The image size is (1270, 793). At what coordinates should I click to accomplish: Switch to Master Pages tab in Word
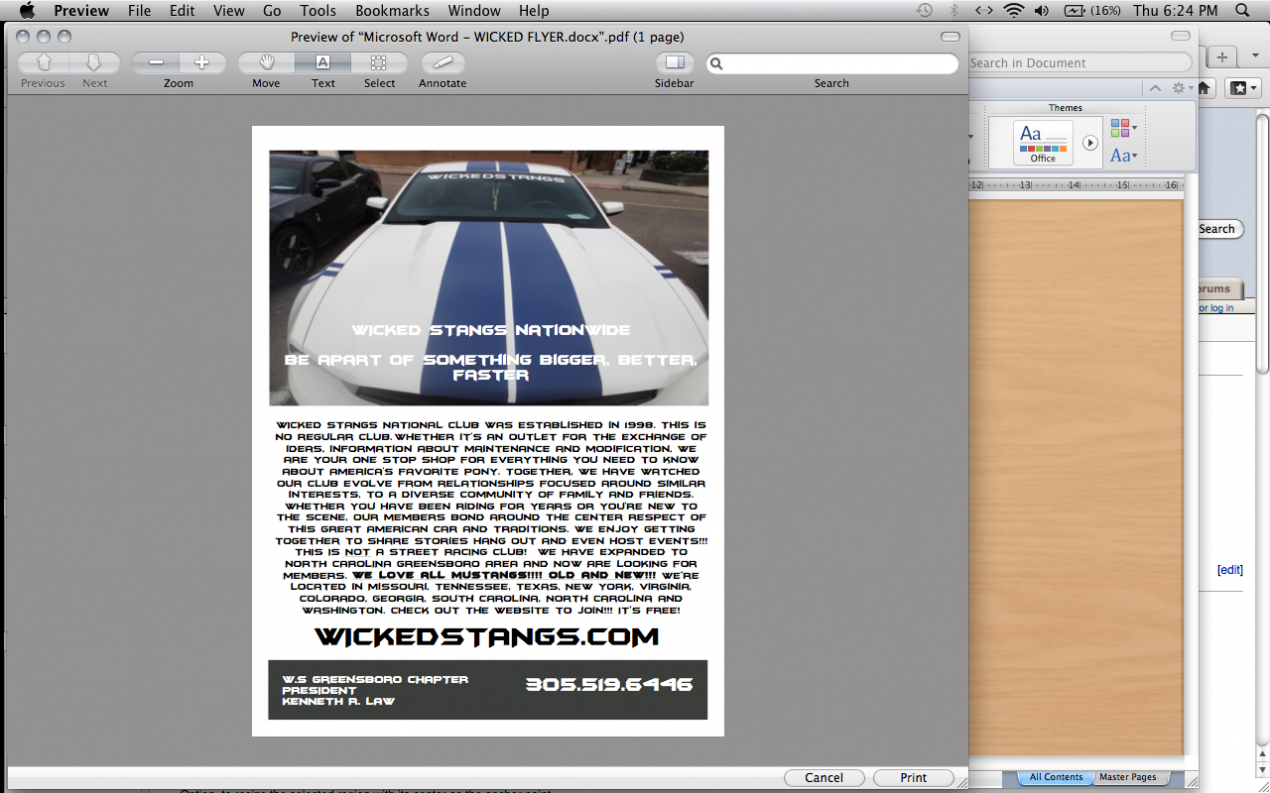(1128, 777)
